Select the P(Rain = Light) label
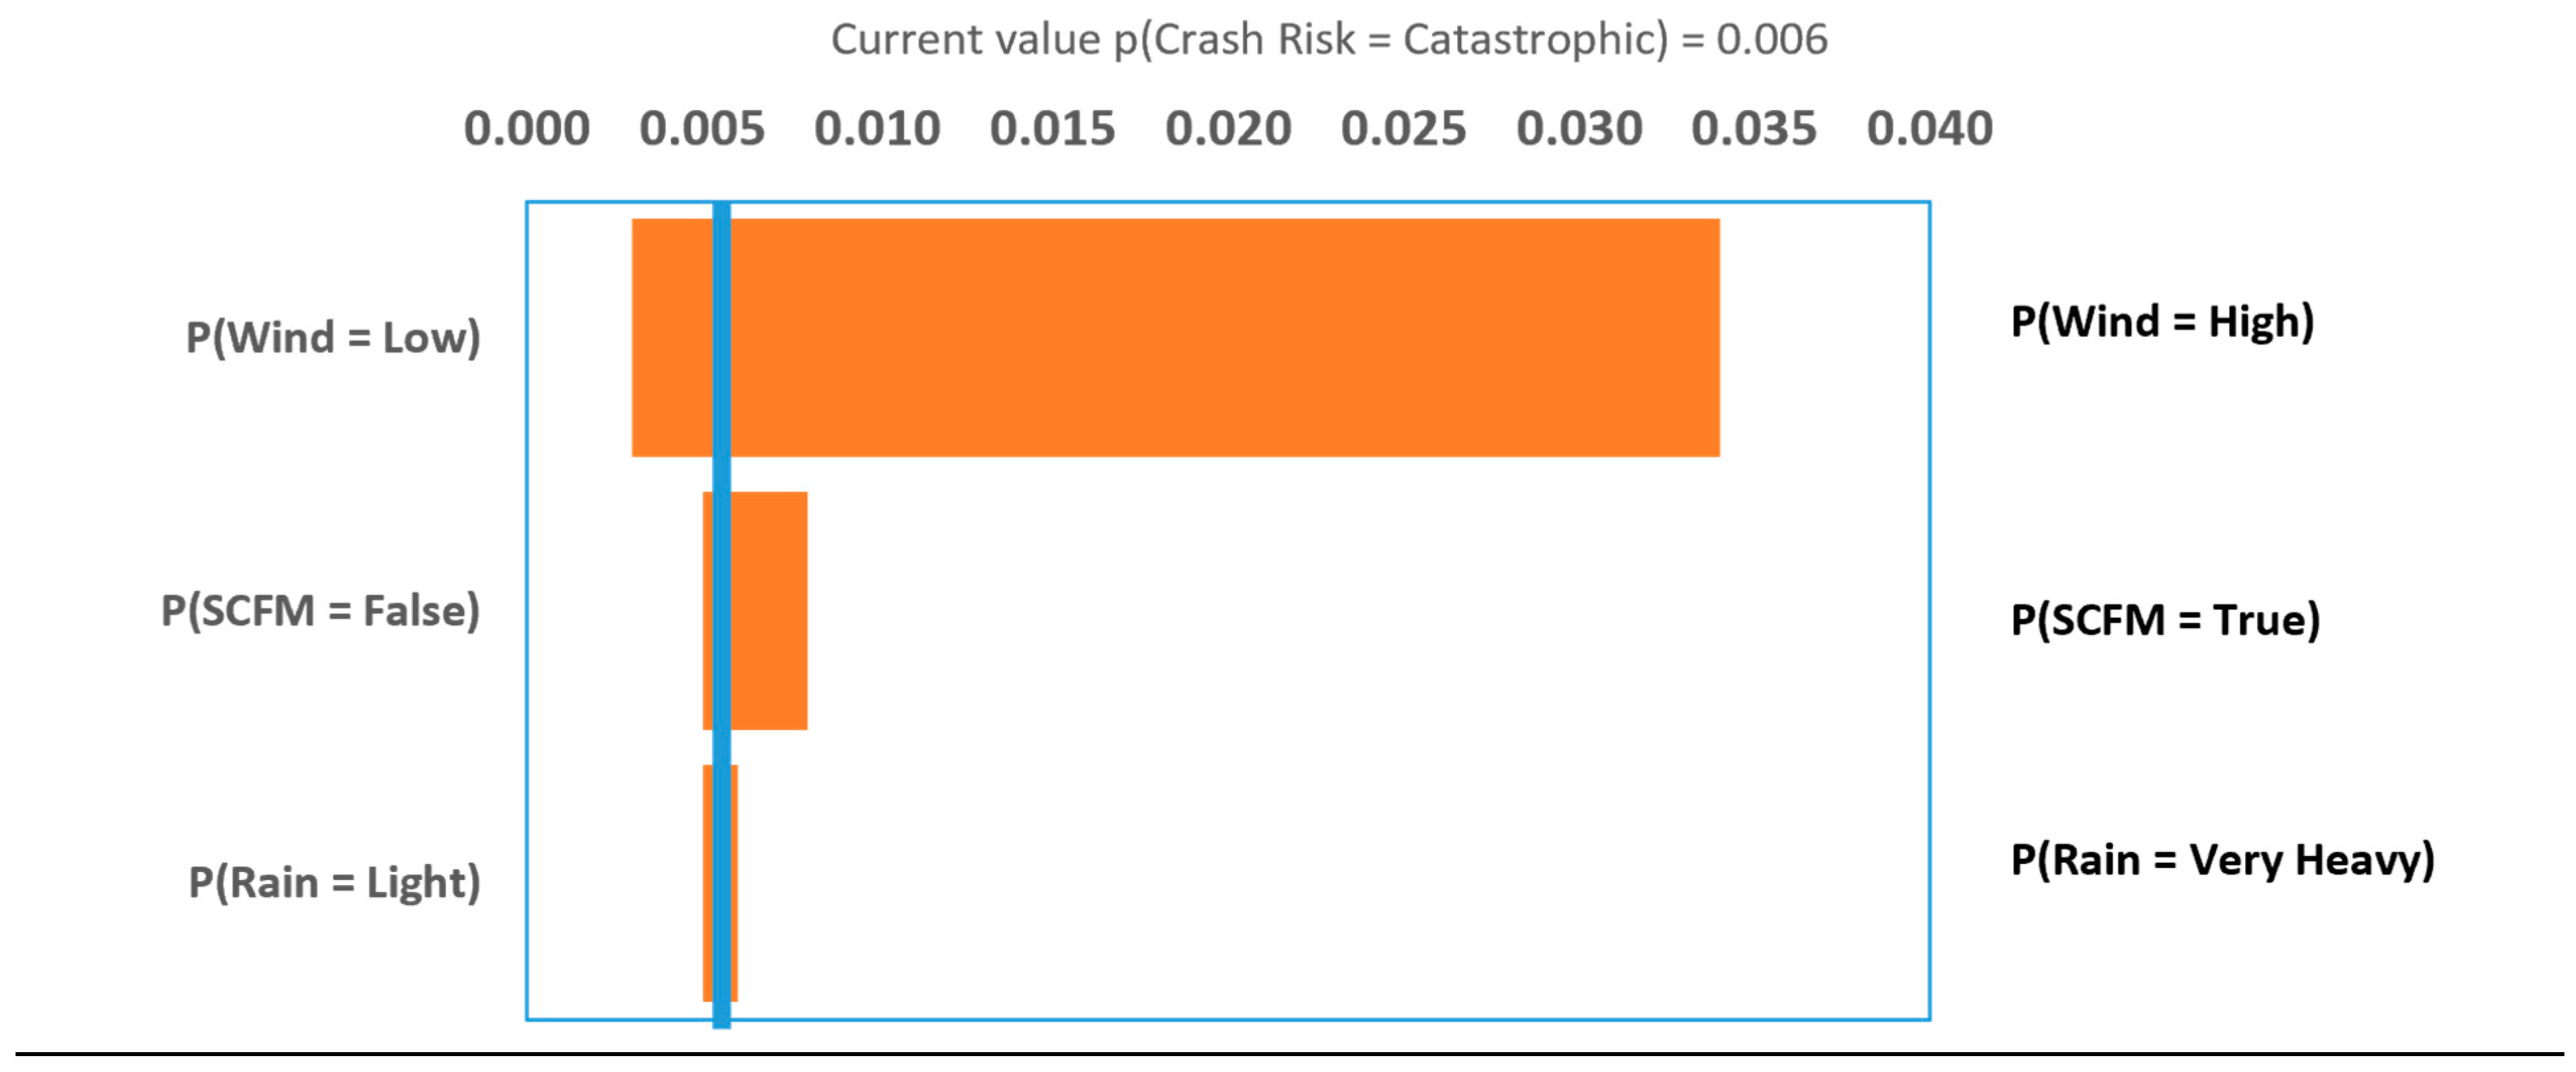 (334, 883)
